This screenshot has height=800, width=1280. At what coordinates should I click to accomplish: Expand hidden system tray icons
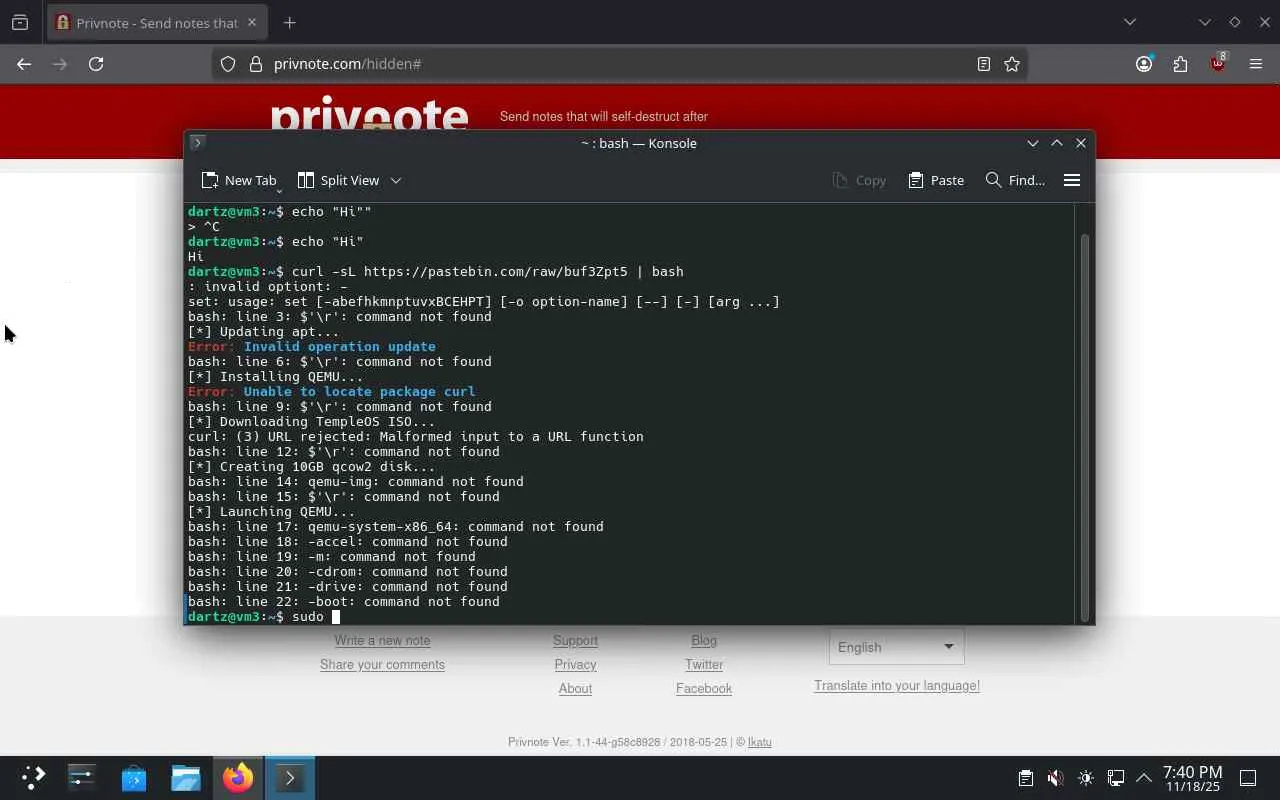[x=1144, y=778]
